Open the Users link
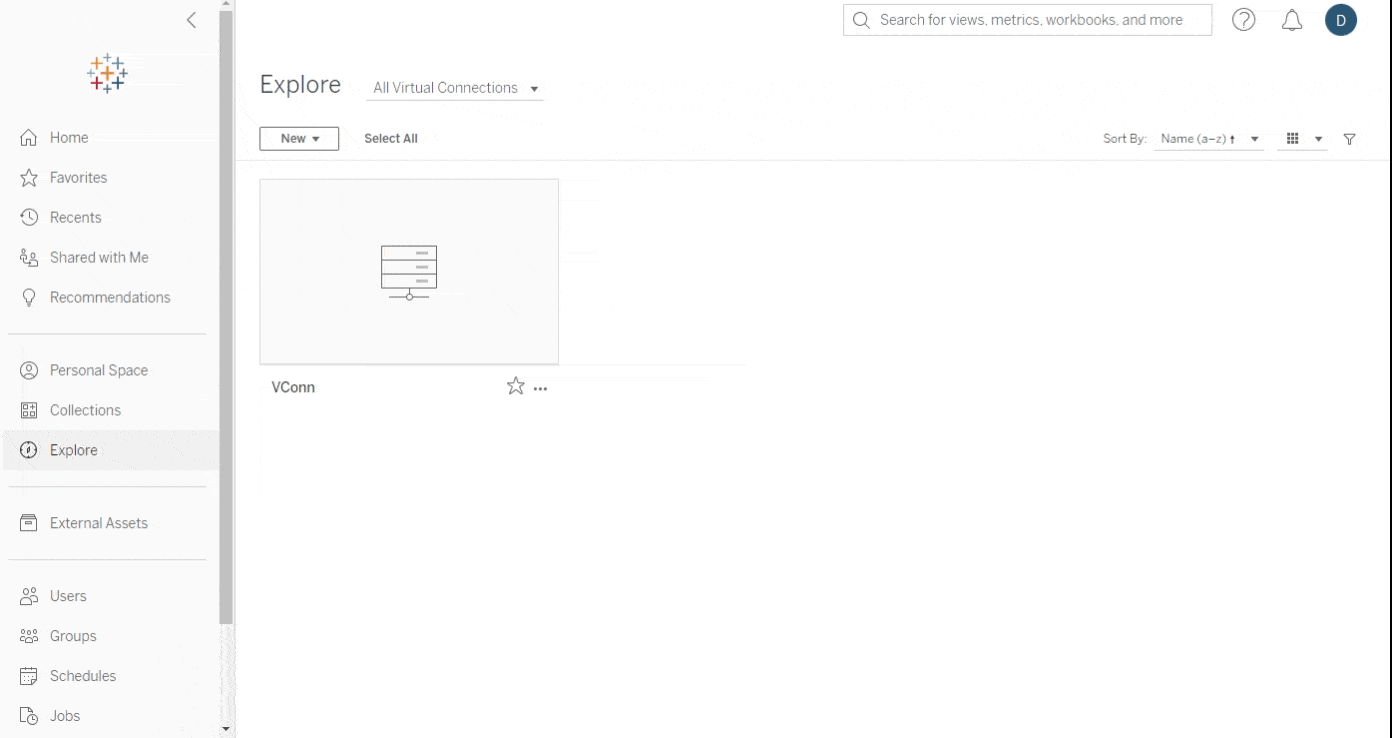This screenshot has height=738, width=1392. [x=68, y=596]
